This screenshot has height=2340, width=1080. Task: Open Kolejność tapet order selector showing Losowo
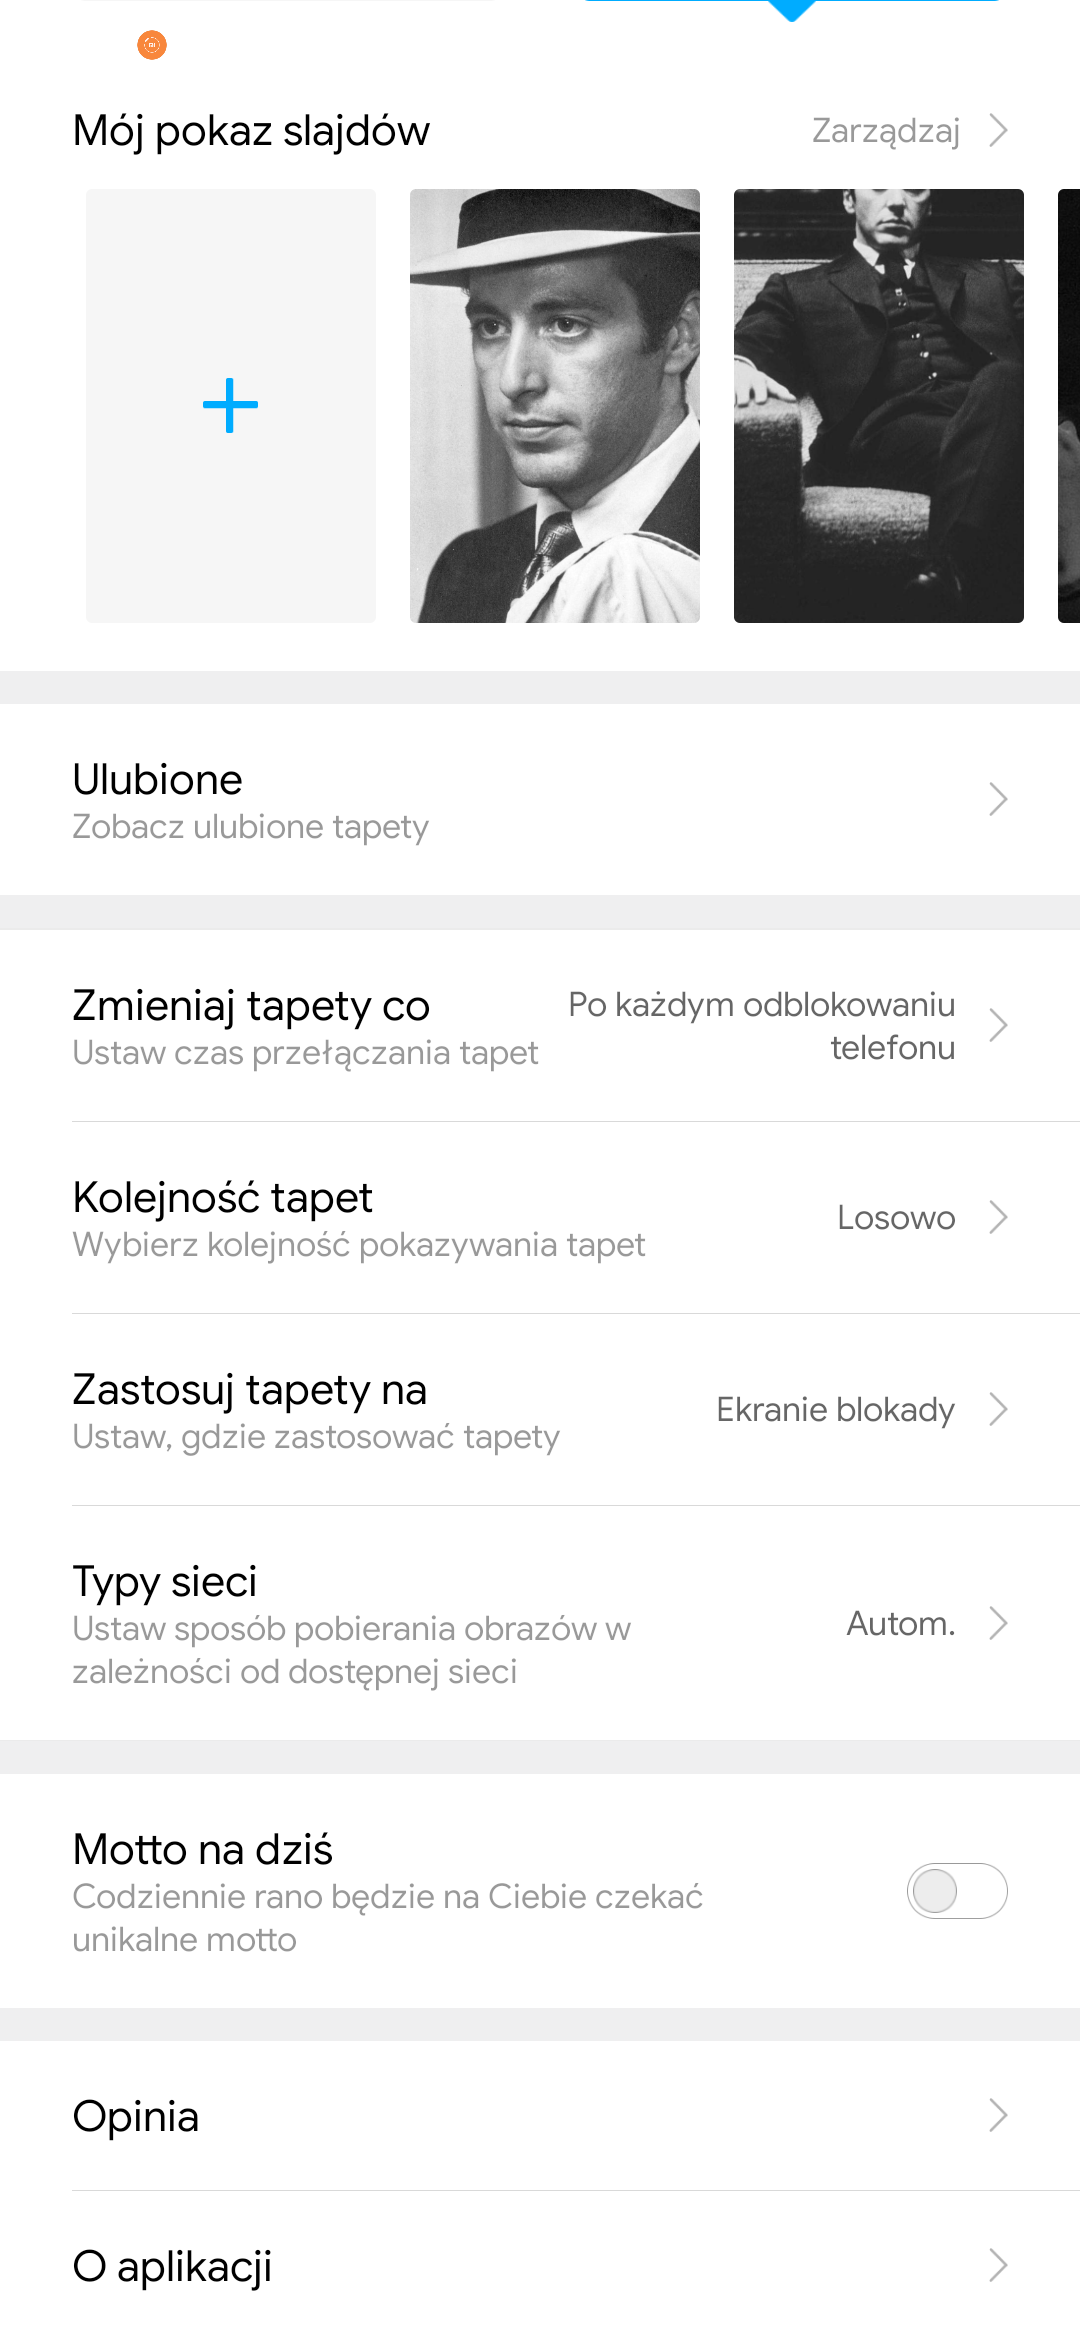(897, 1218)
